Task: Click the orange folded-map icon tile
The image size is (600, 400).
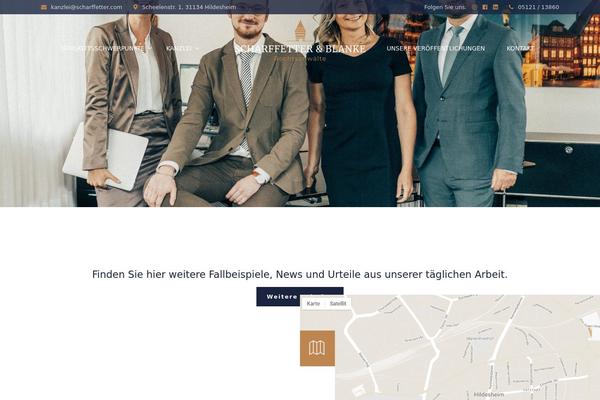Action: click(x=317, y=348)
